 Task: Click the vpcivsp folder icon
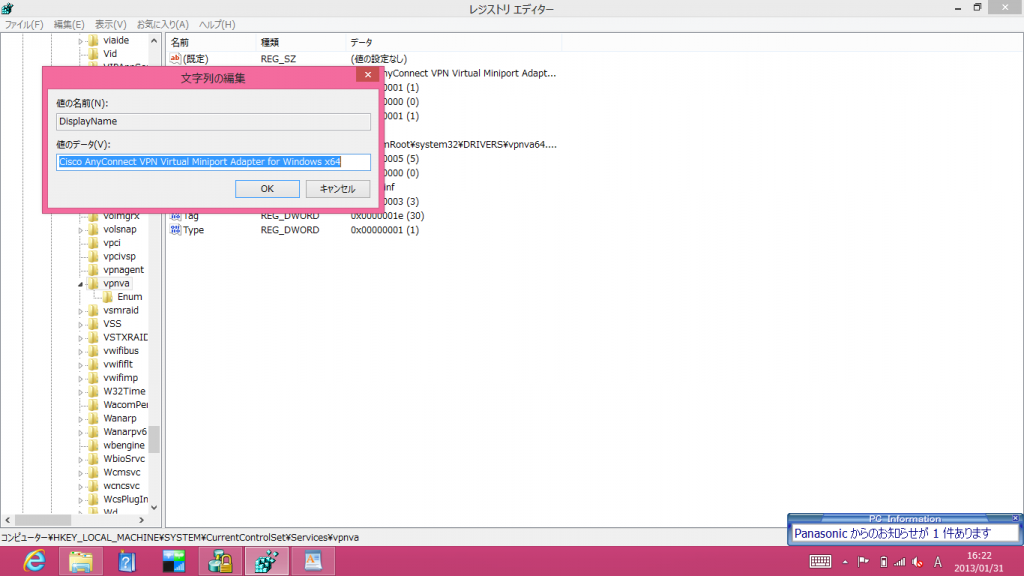(93, 257)
